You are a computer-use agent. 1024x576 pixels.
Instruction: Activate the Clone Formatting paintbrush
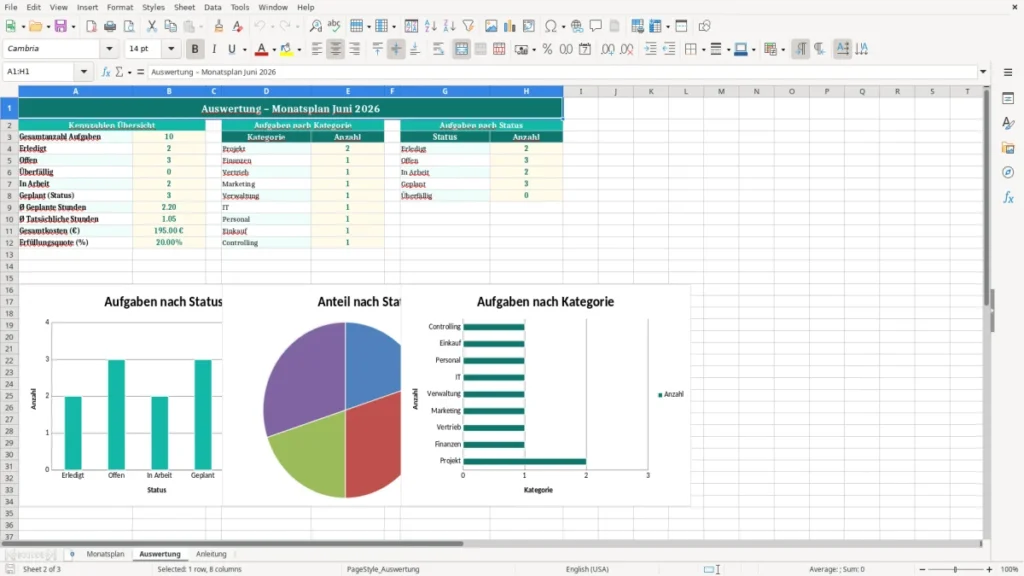(218, 26)
